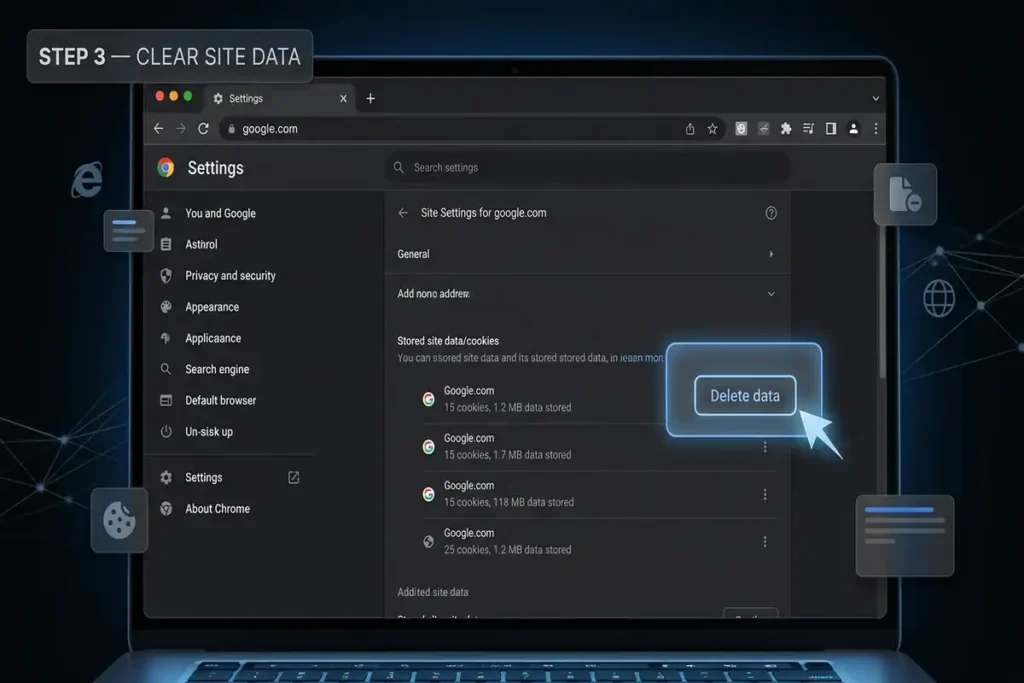Open help icon for Site Settings
The image size is (1024, 683).
click(771, 213)
